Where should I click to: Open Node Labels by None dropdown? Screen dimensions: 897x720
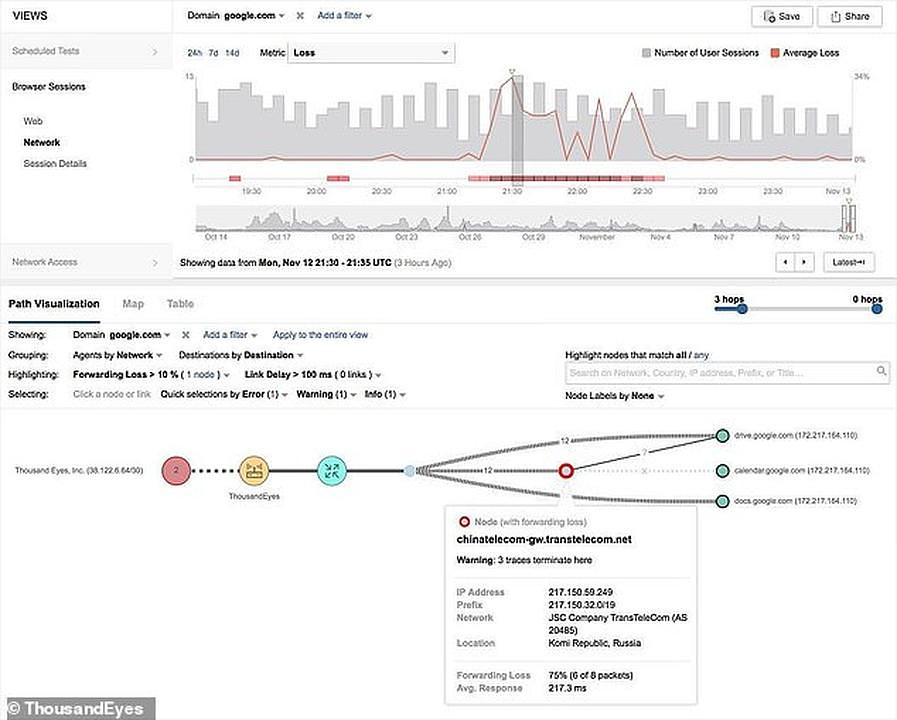(x=614, y=395)
